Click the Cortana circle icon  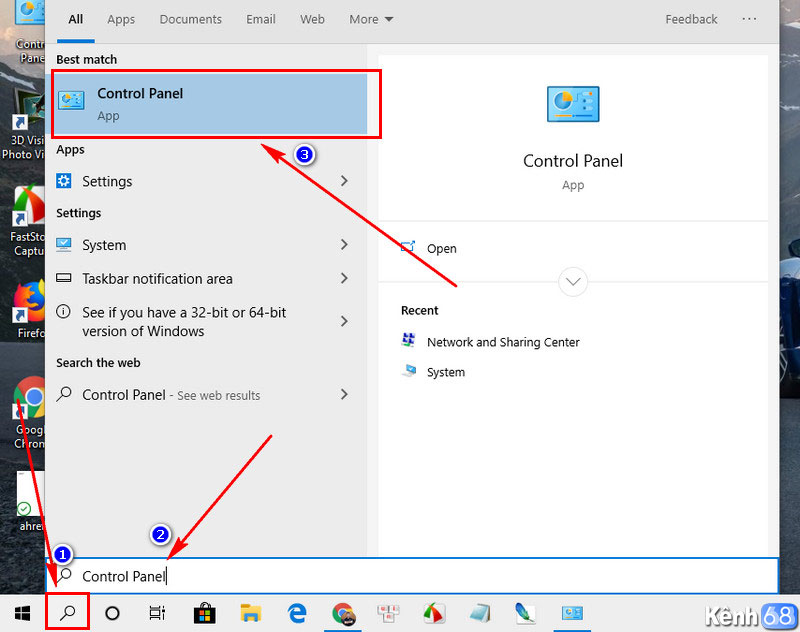[112, 613]
